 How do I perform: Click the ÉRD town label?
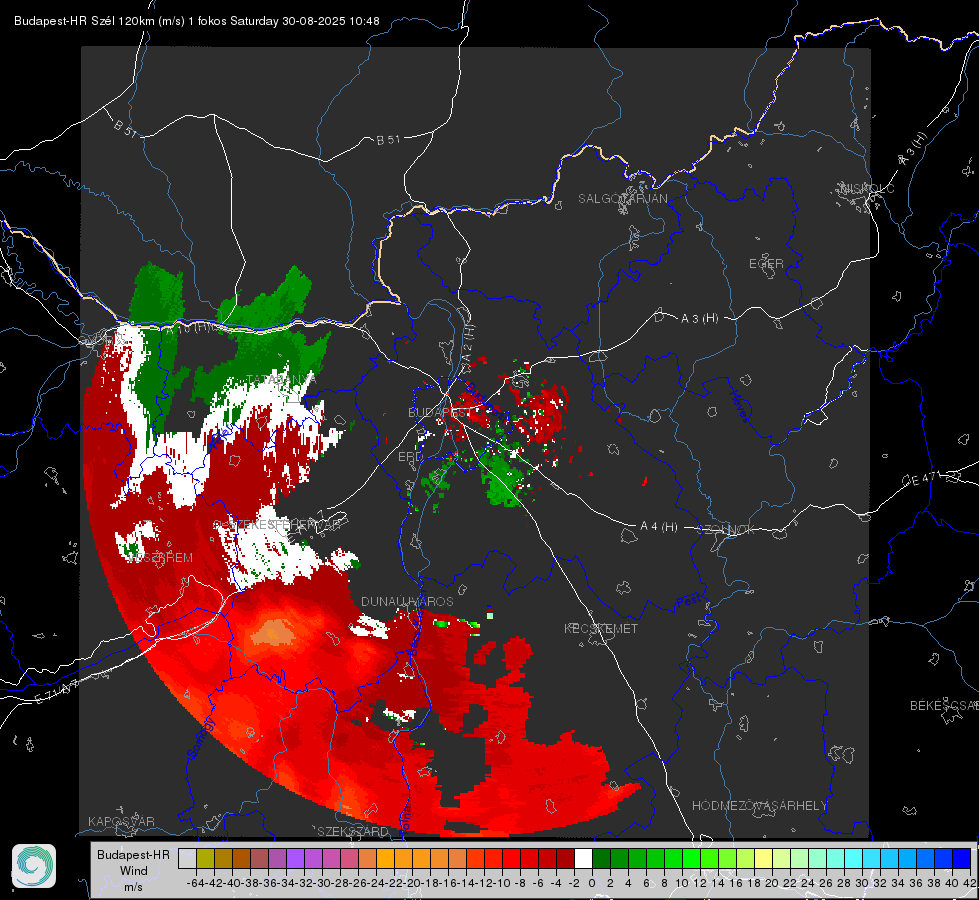[410, 457]
